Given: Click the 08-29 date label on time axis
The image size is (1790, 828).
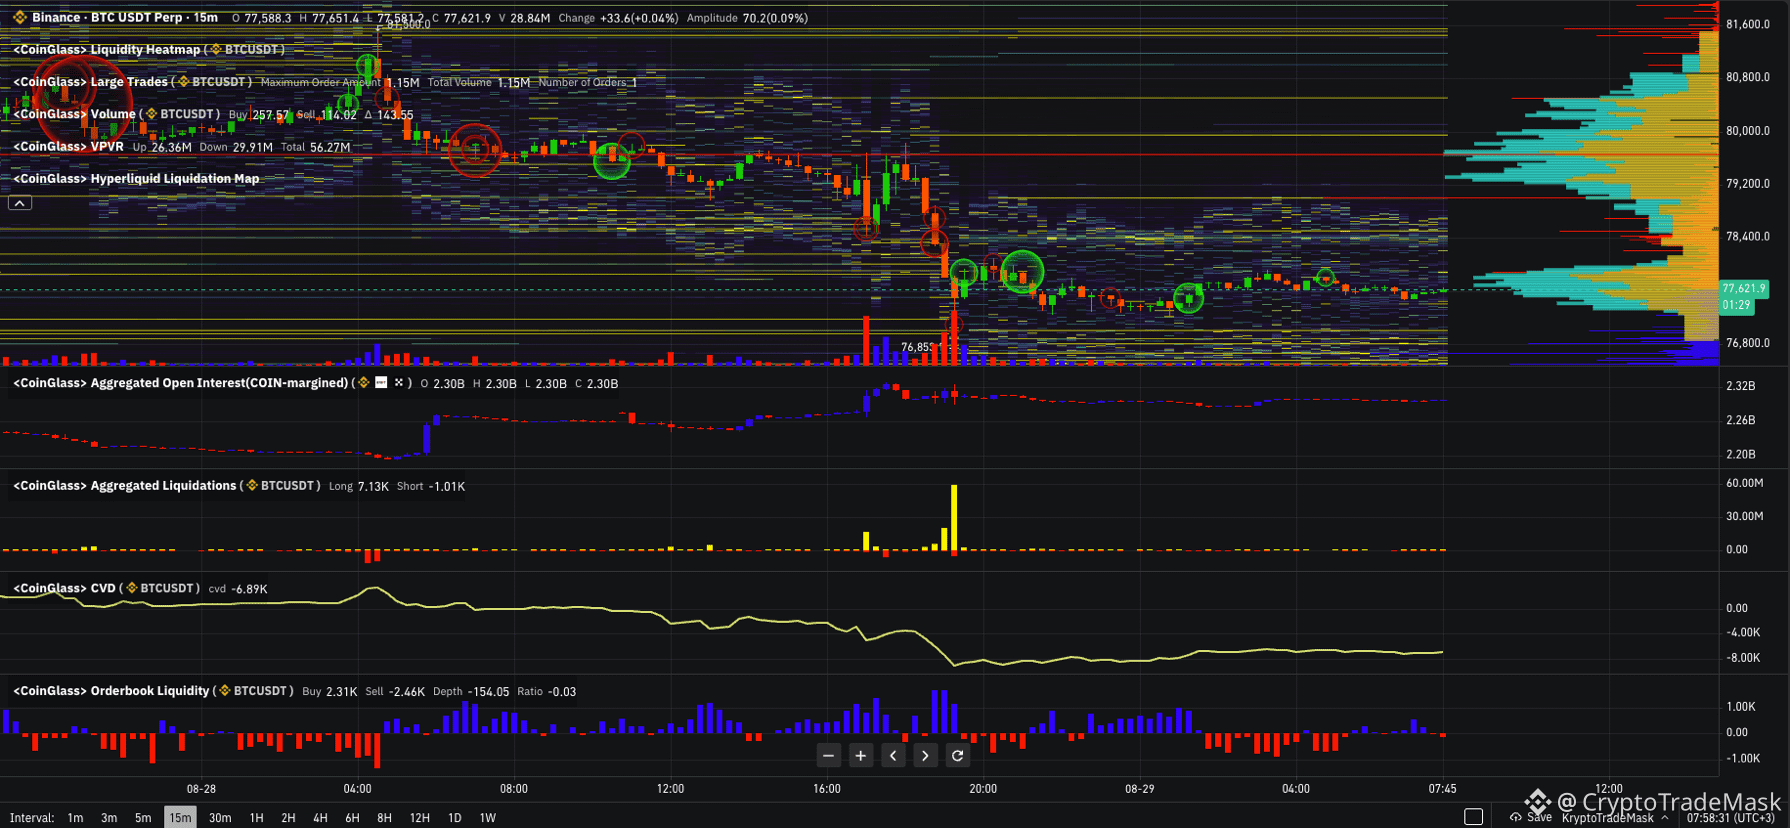Looking at the screenshot, I should coord(1139,789).
